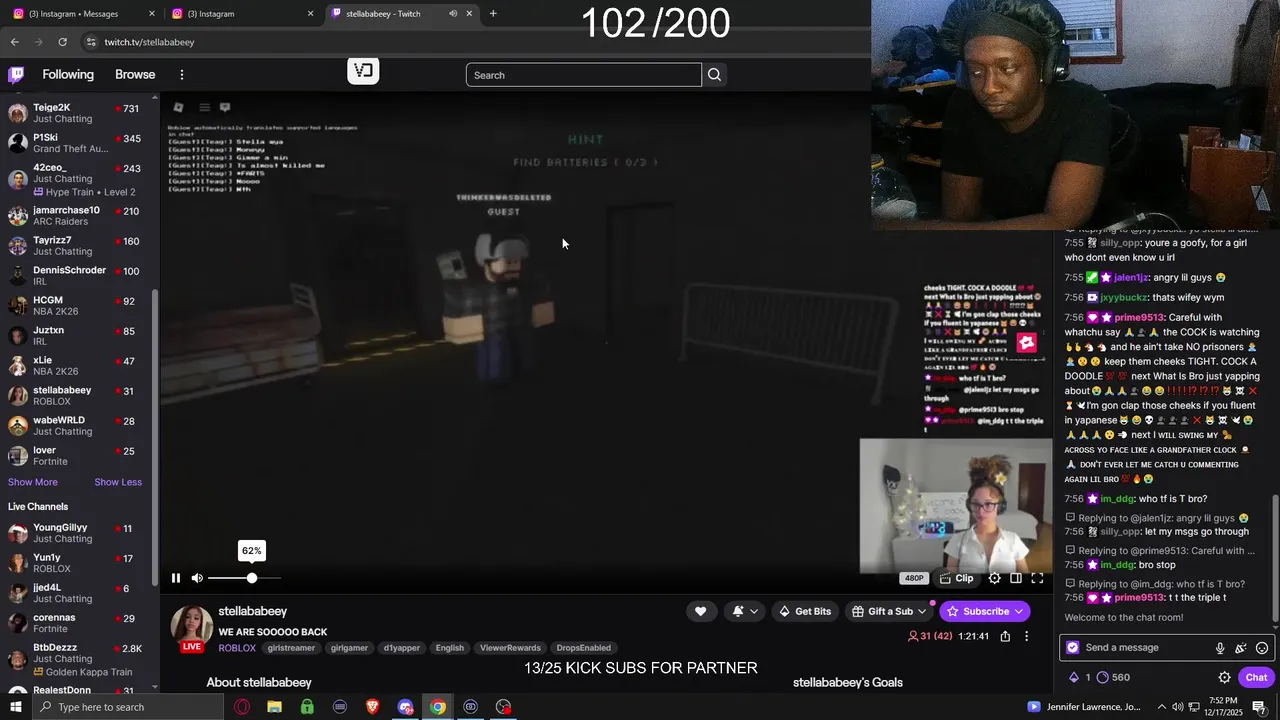1280x720 pixels.
Task: Click the Windows taskbar search box
Action: 130,707
